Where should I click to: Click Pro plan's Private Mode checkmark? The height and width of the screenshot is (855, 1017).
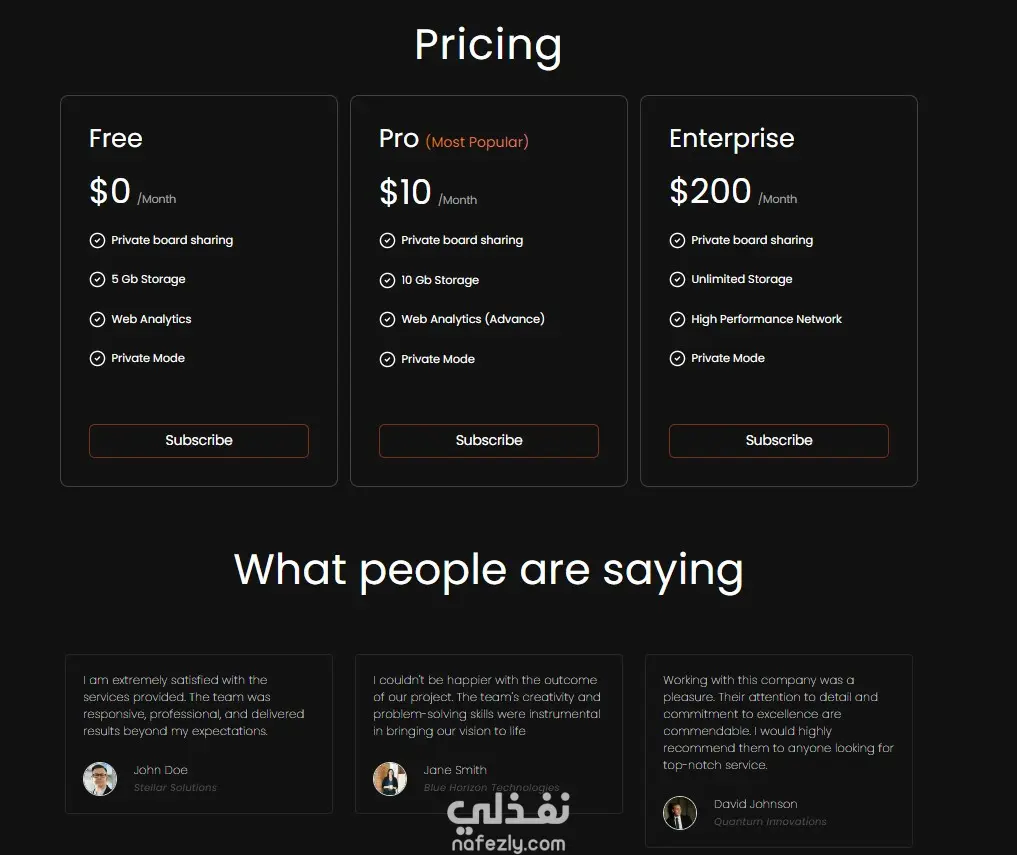point(387,359)
